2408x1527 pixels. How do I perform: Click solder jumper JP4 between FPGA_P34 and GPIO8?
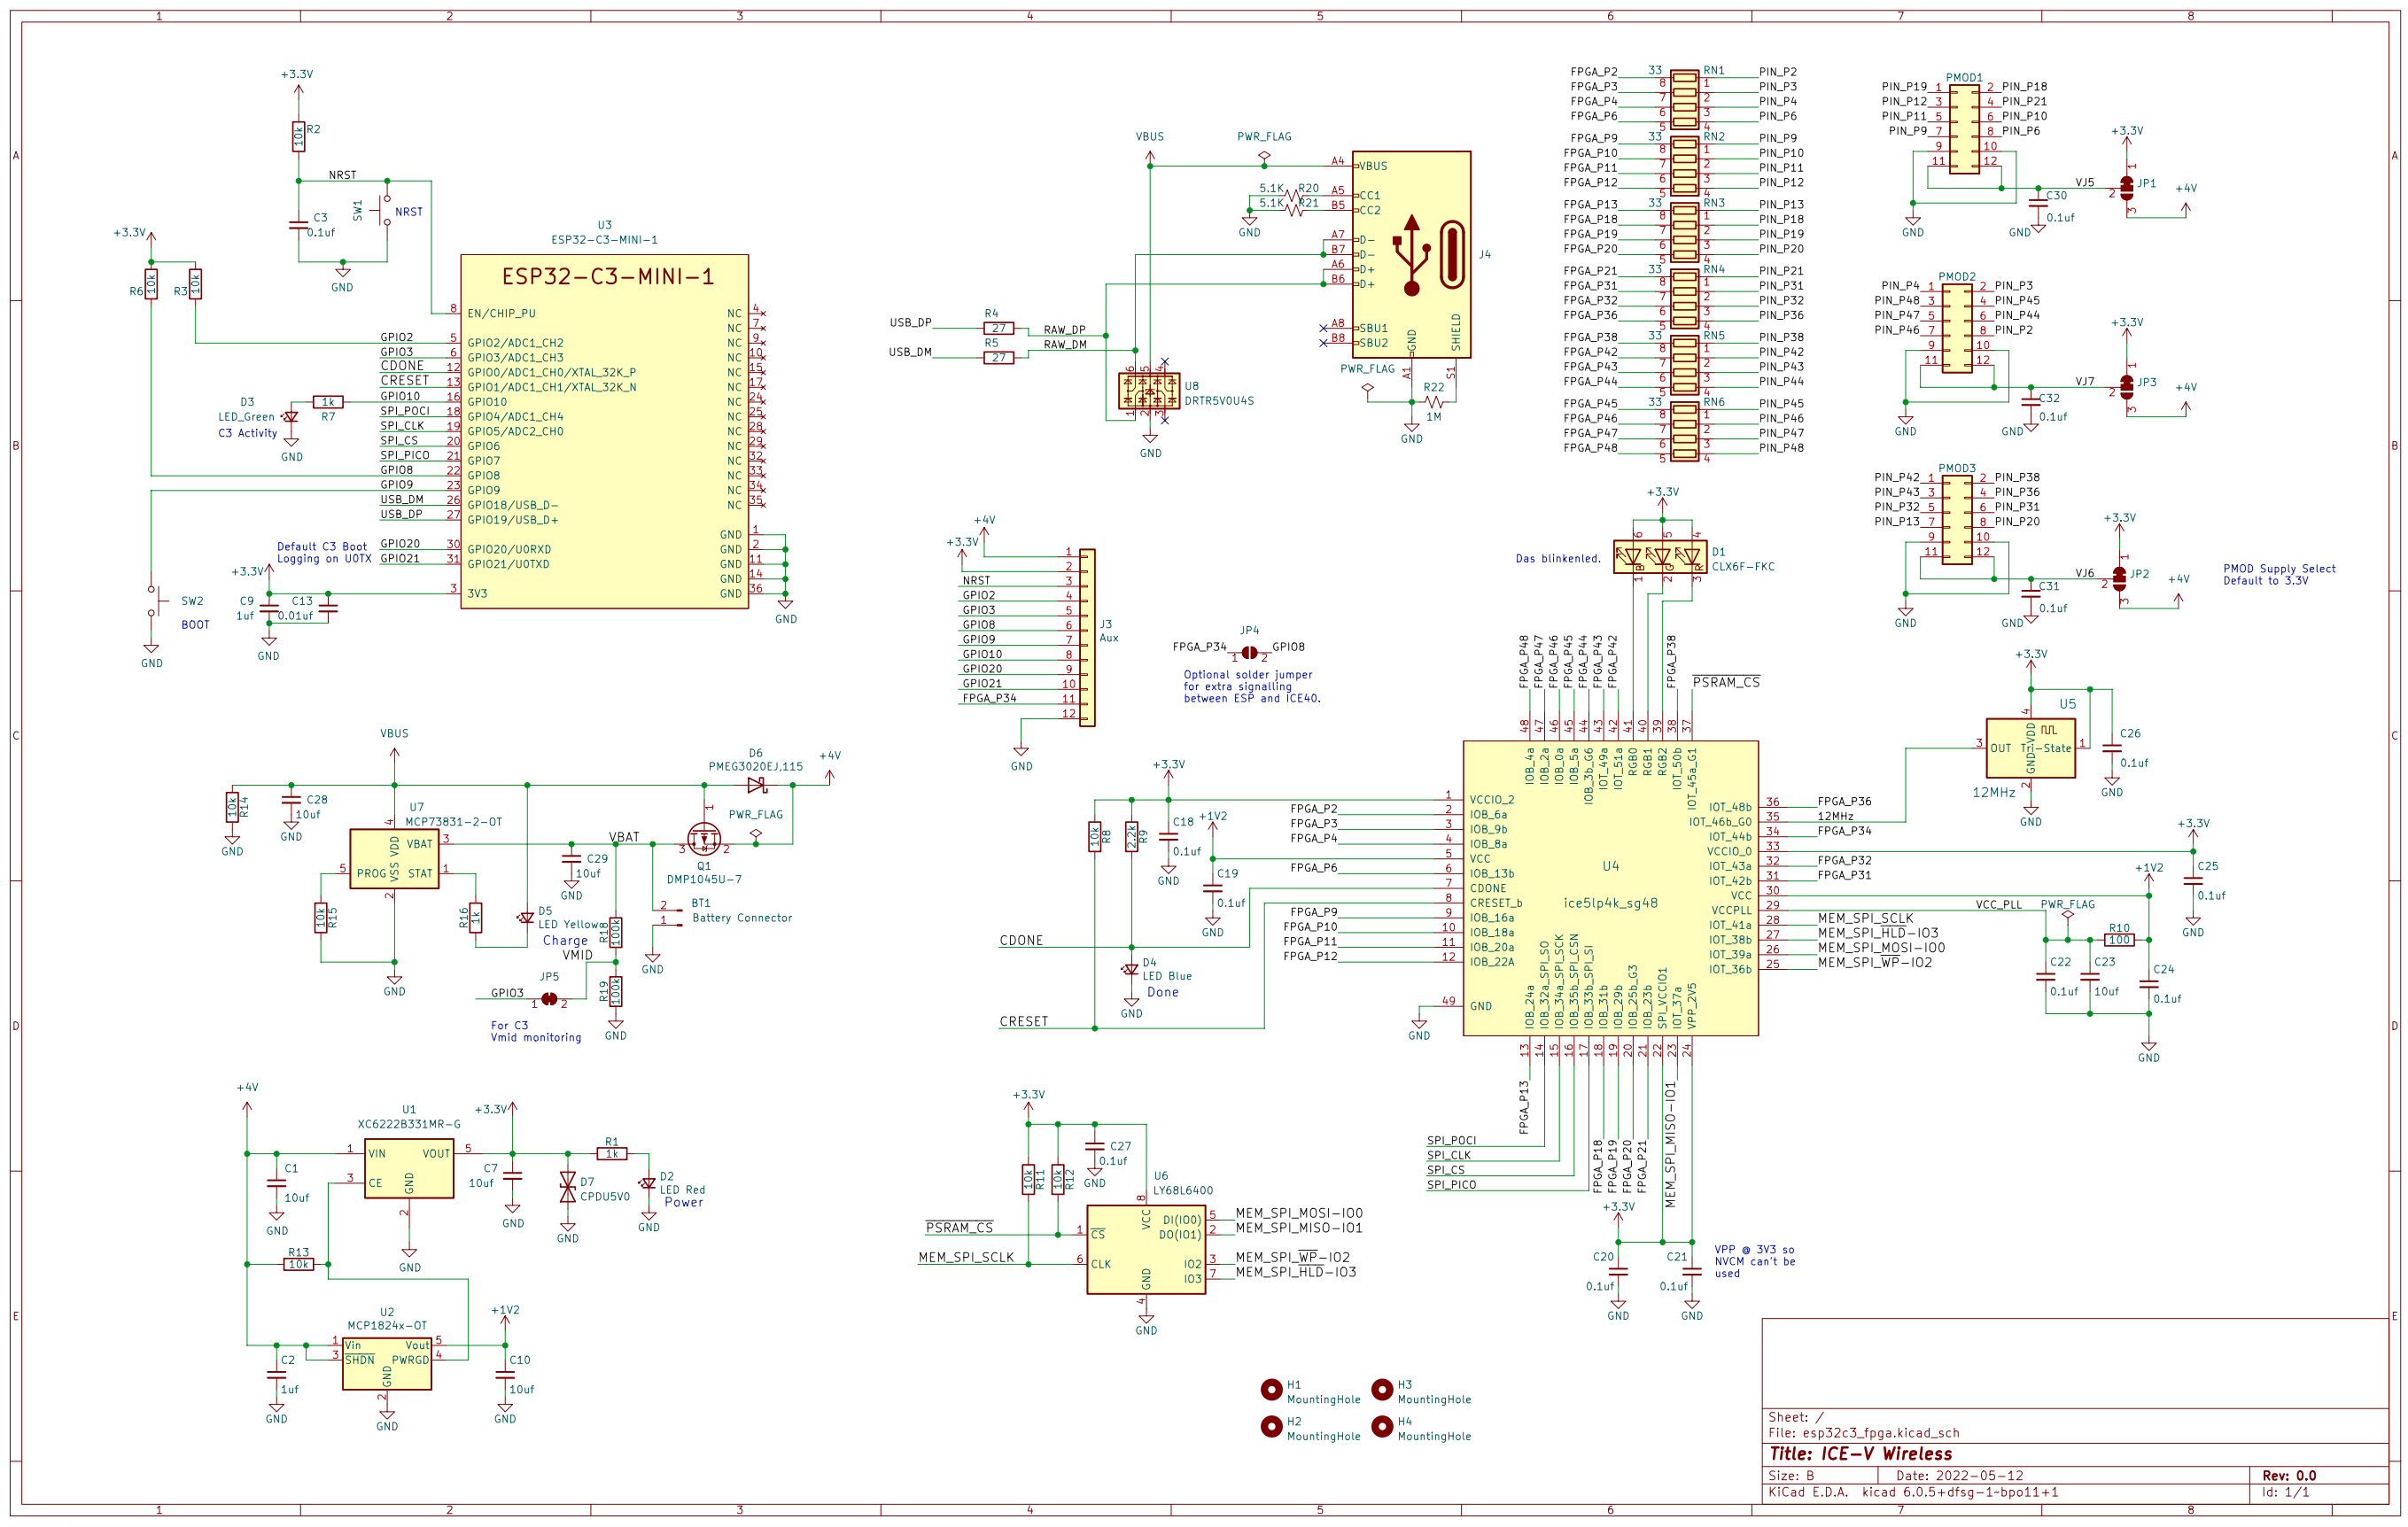click(x=1249, y=653)
